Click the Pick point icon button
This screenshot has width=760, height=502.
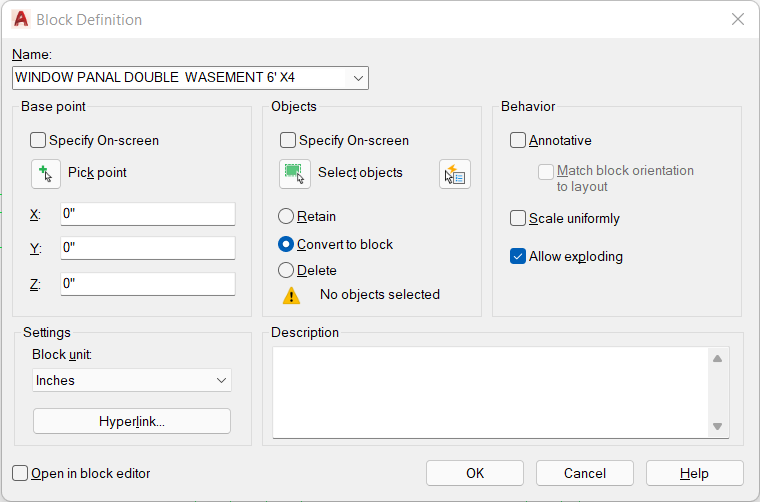point(46,174)
